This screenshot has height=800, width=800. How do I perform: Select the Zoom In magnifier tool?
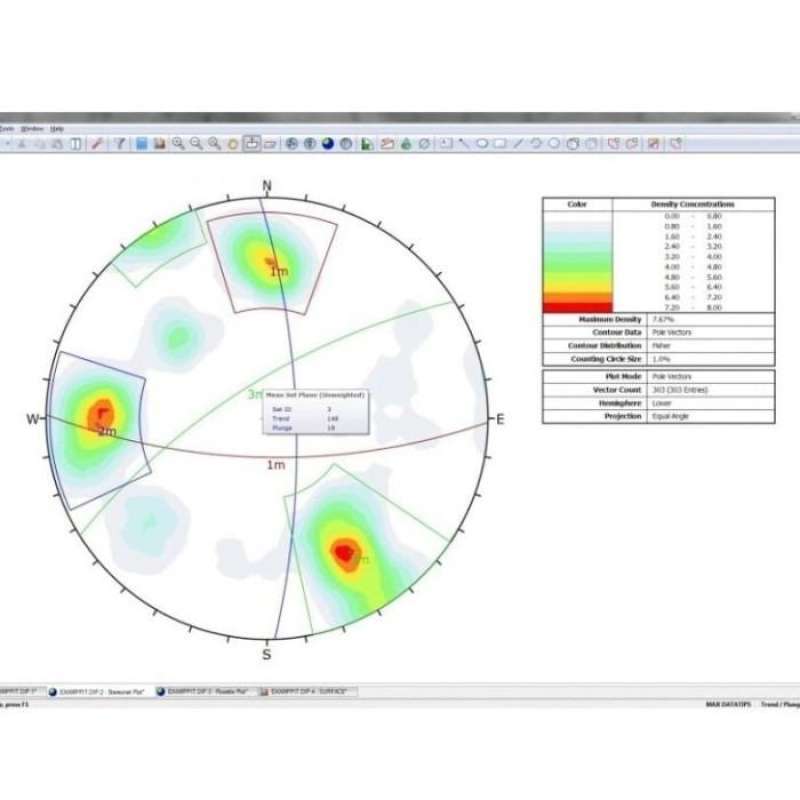[x=176, y=143]
